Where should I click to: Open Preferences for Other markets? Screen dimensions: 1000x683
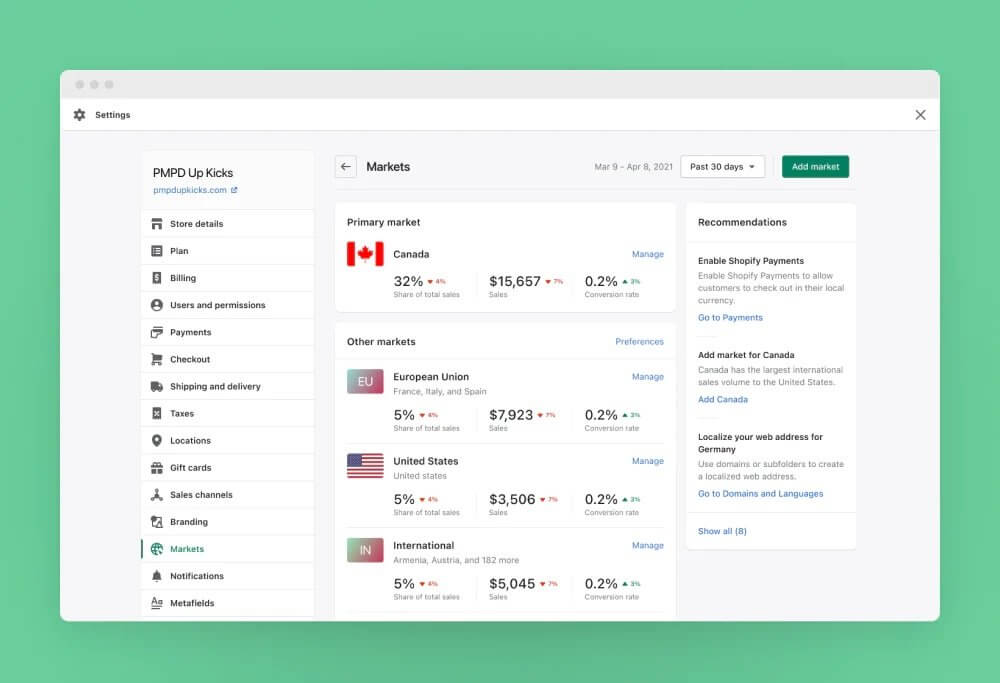[638, 341]
